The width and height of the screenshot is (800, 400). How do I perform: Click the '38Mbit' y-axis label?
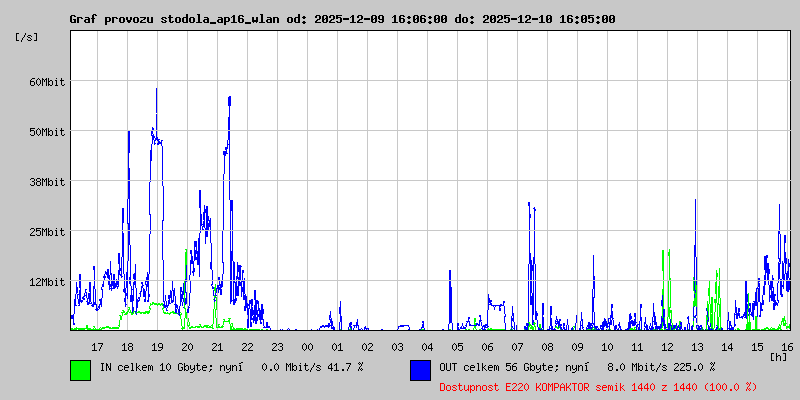coord(47,182)
